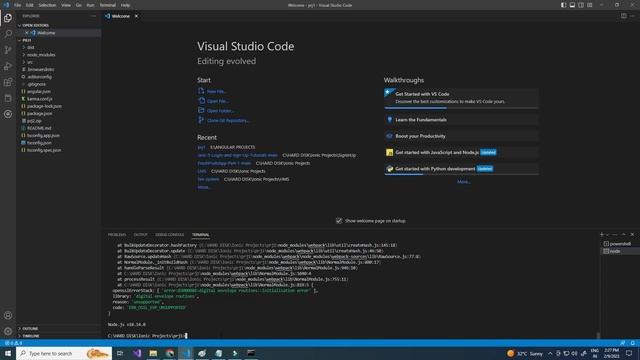Click Task View button on taskbar

[x=120, y=353]
